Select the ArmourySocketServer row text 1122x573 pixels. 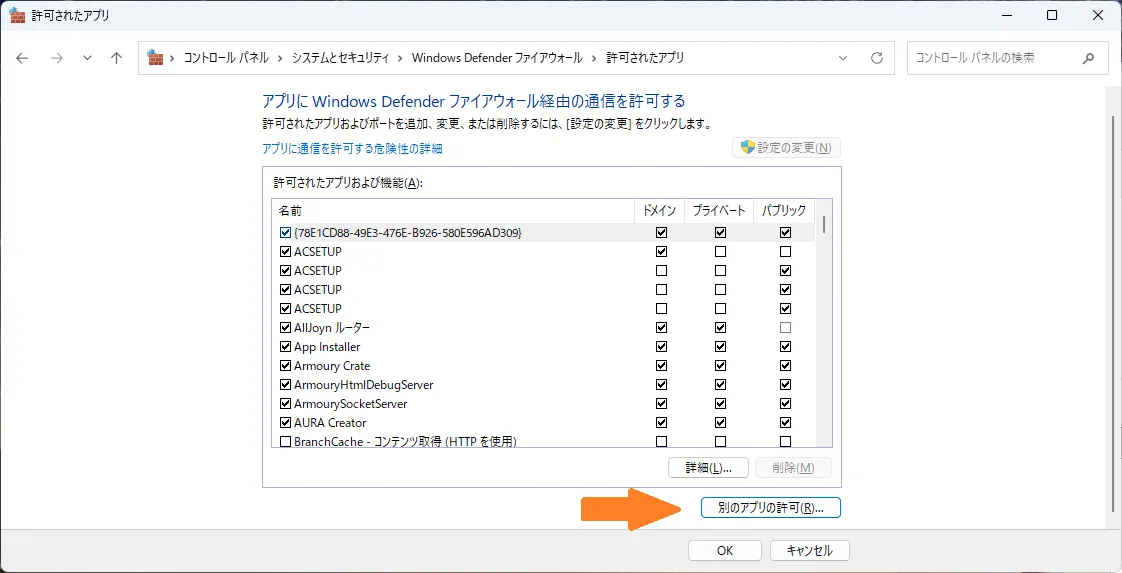pyautogui.click(x=351, y=403)
